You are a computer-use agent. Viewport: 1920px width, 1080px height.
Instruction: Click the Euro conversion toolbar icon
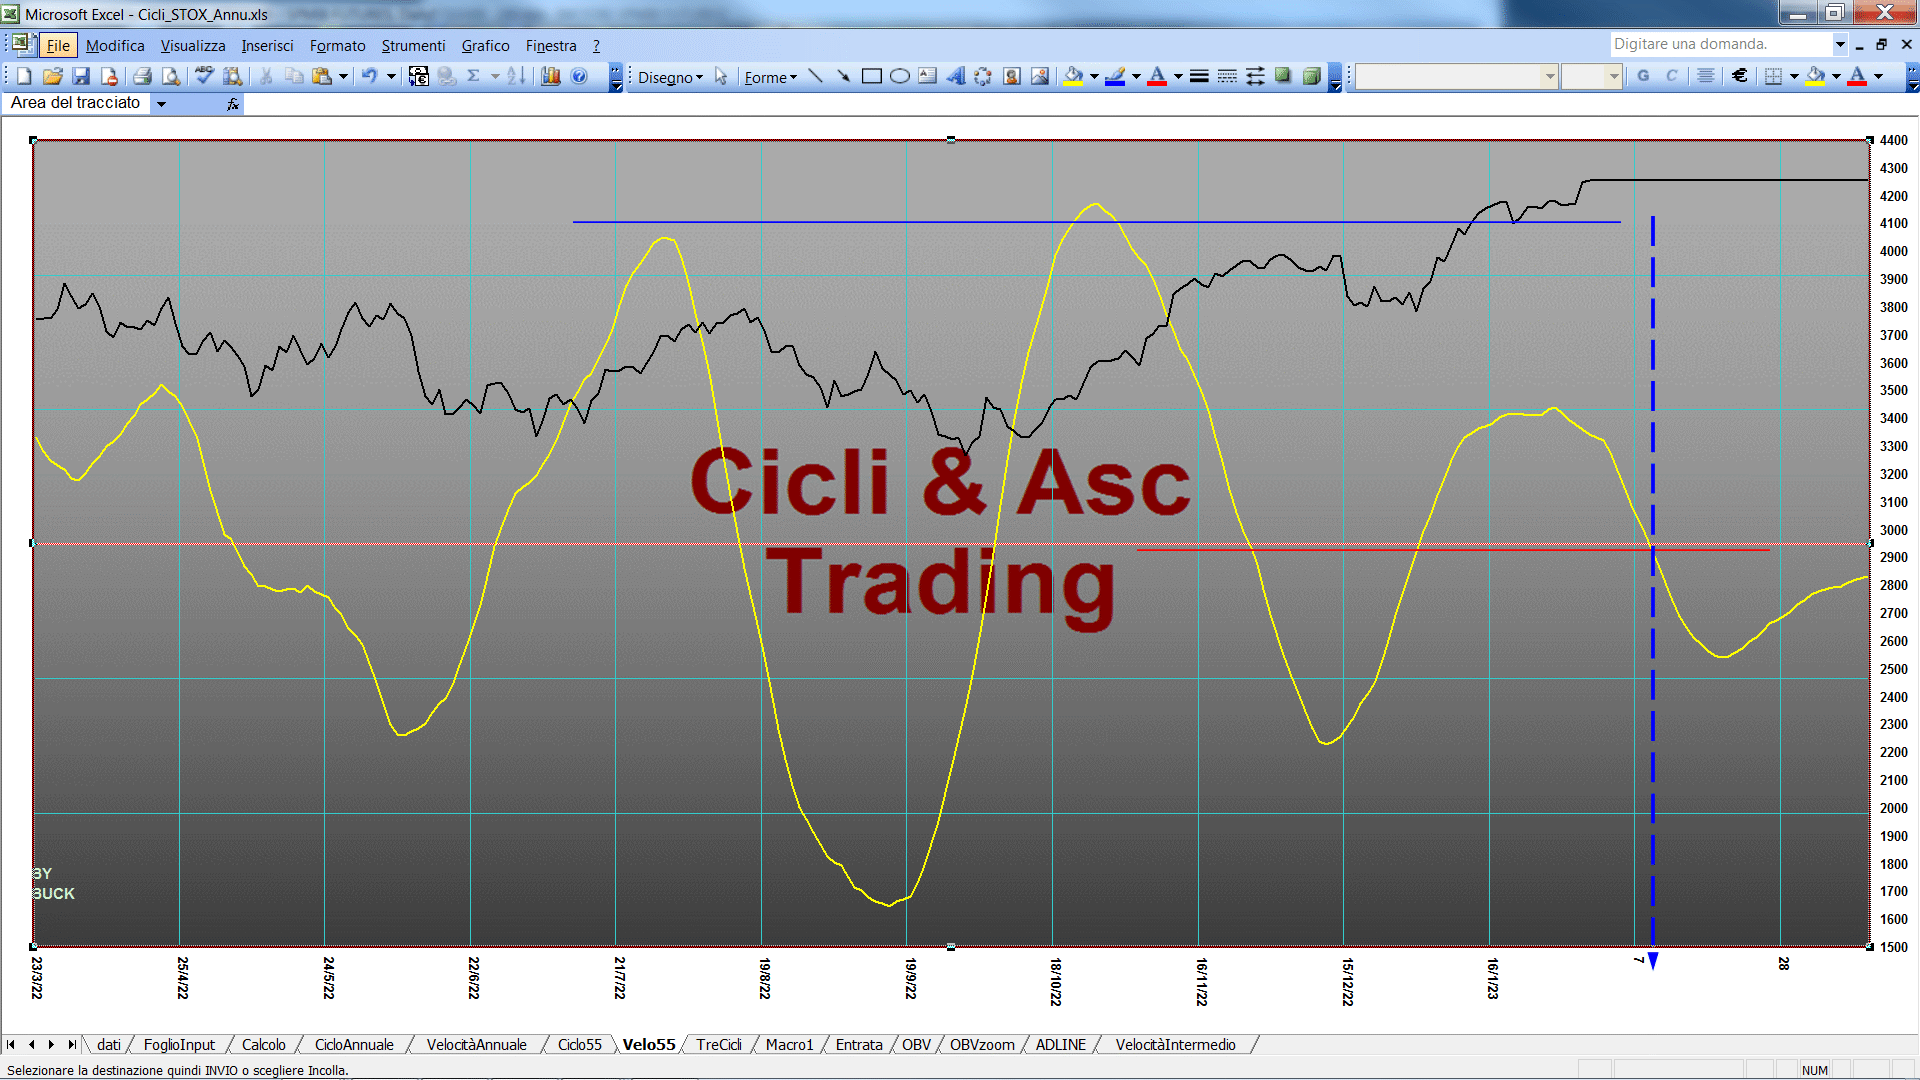(x=419, y=76)
